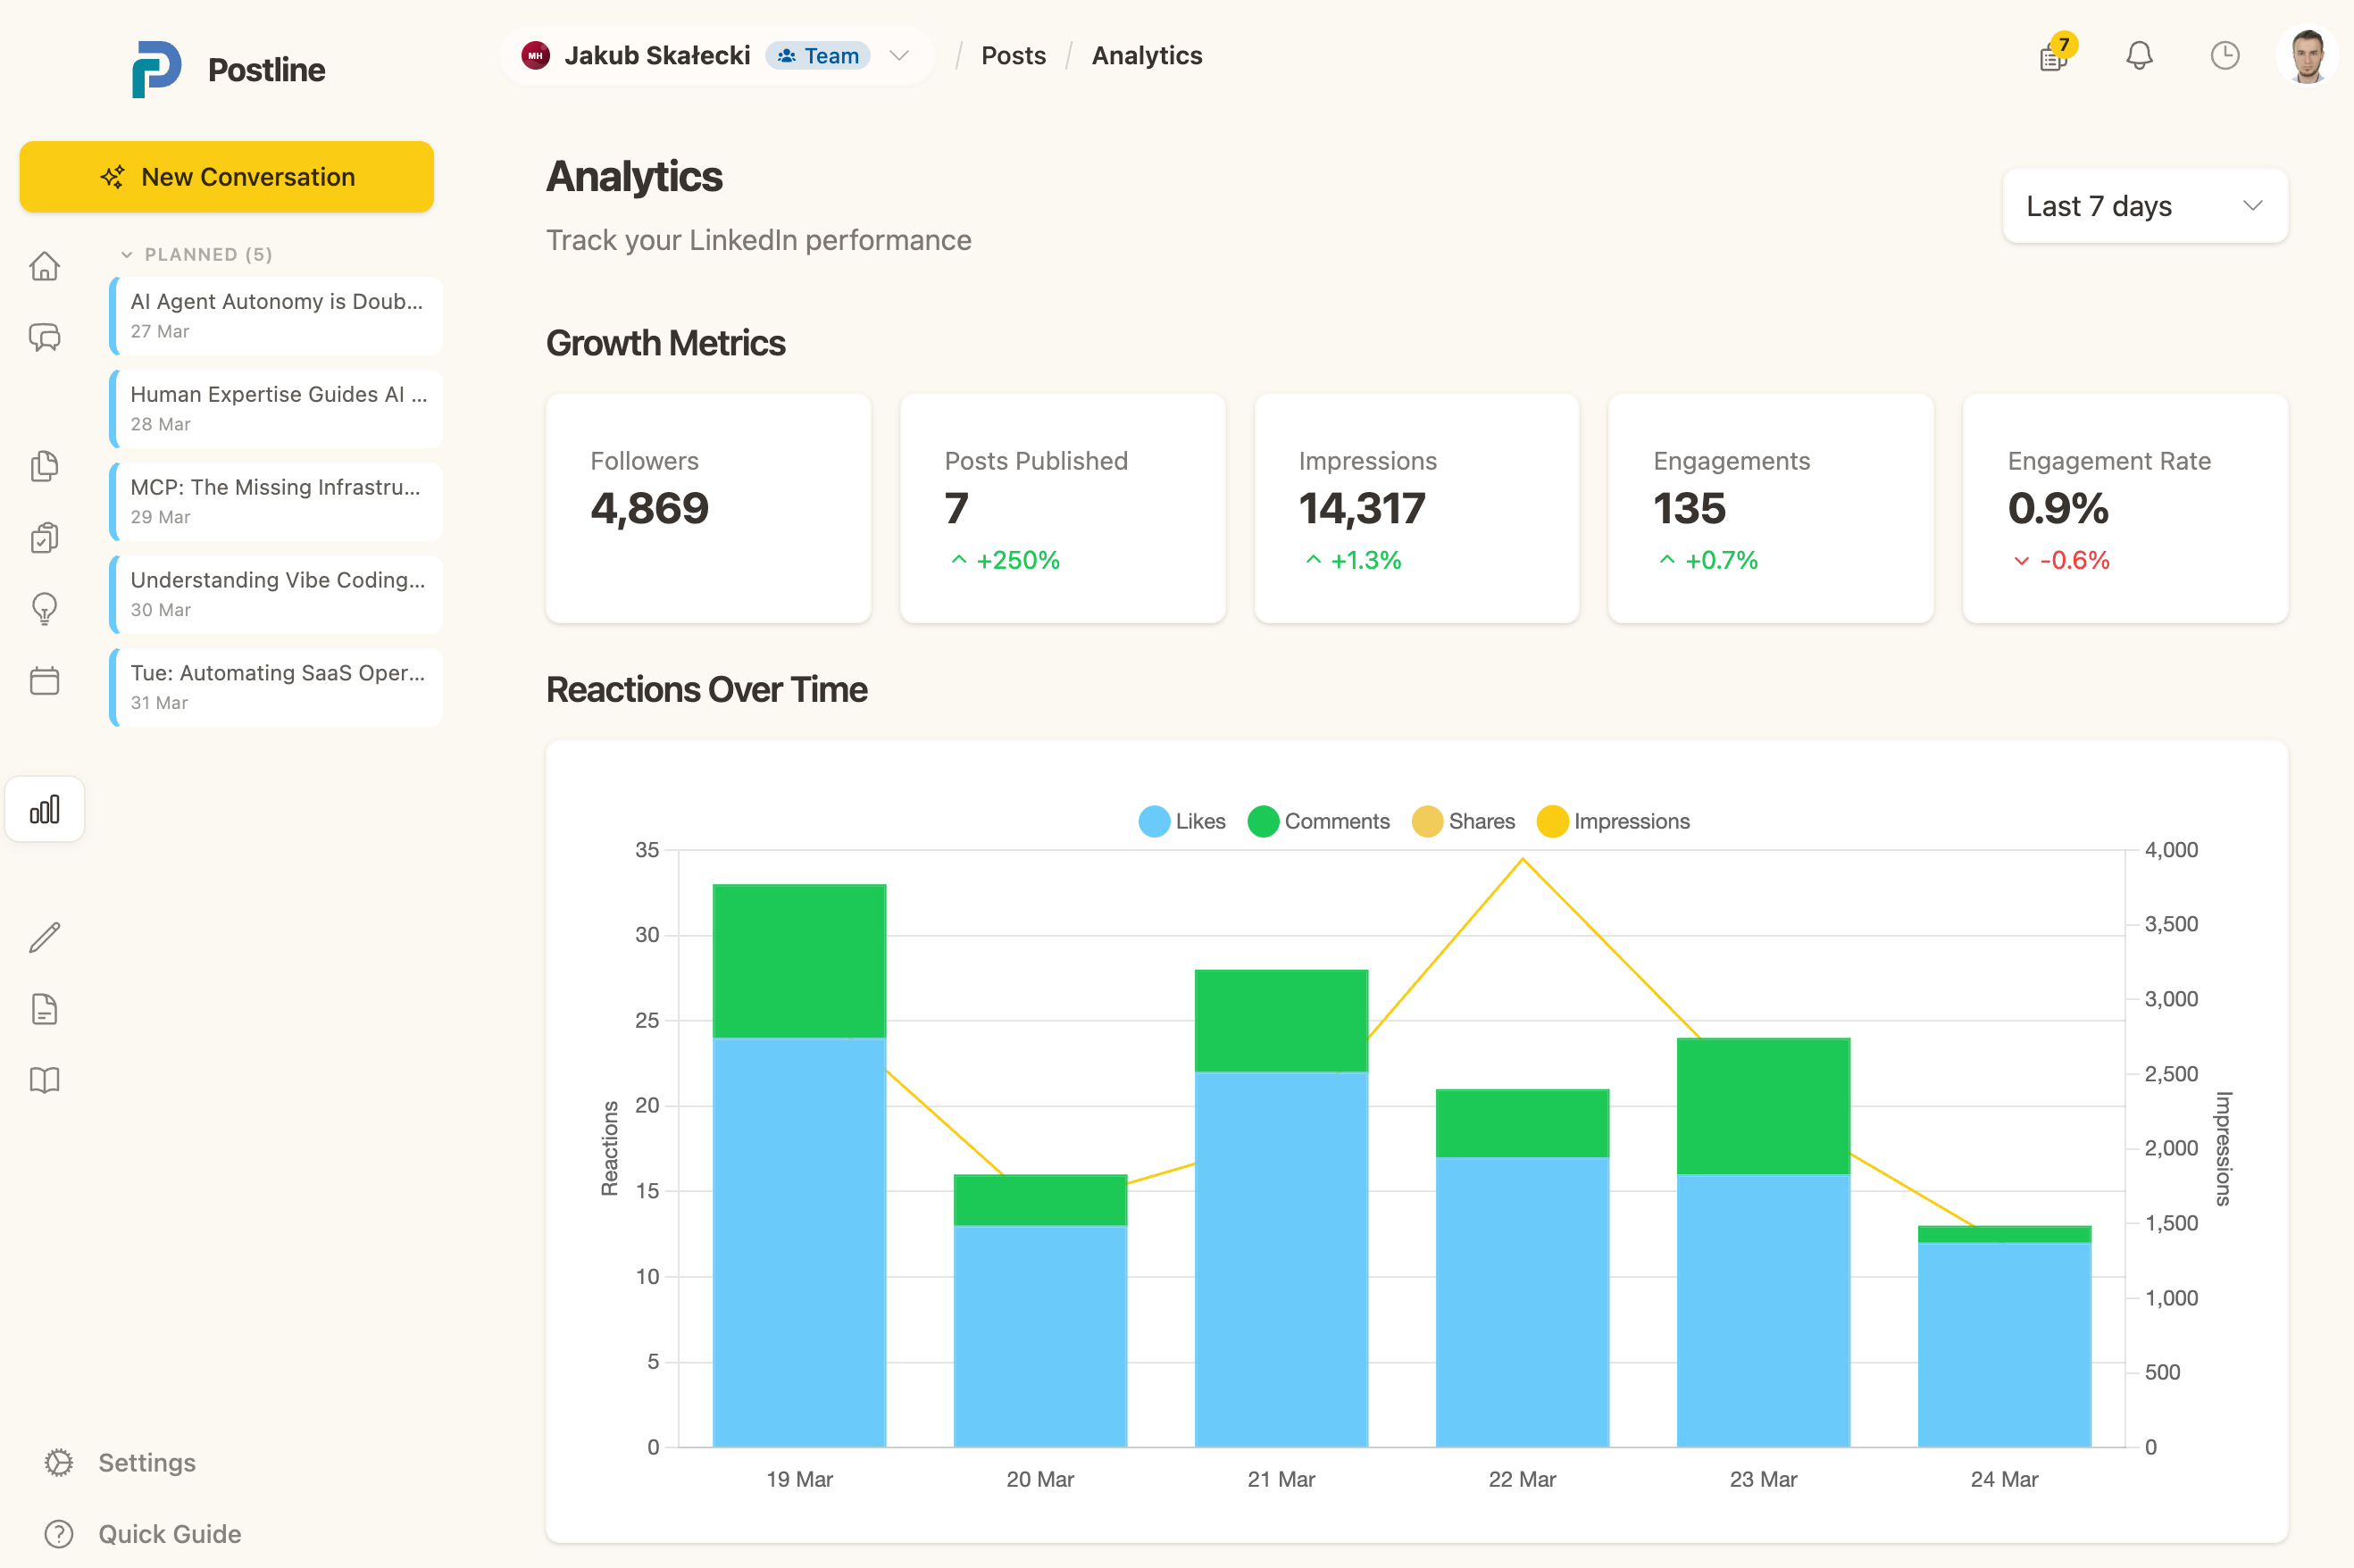Open the Quick Guide link
This screenshot has height=1568, width=2354.
tap(169, 1533)
